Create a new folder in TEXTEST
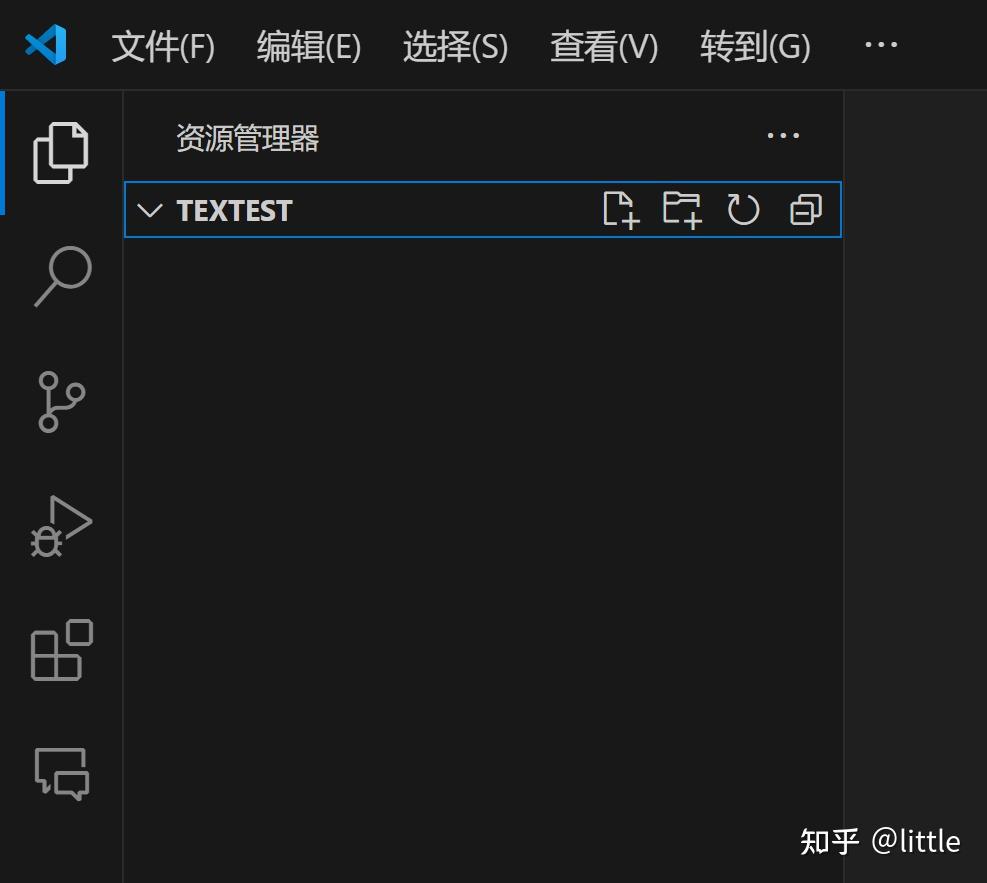The height and width of the screenshot is (883, 987). pos(682,210)
